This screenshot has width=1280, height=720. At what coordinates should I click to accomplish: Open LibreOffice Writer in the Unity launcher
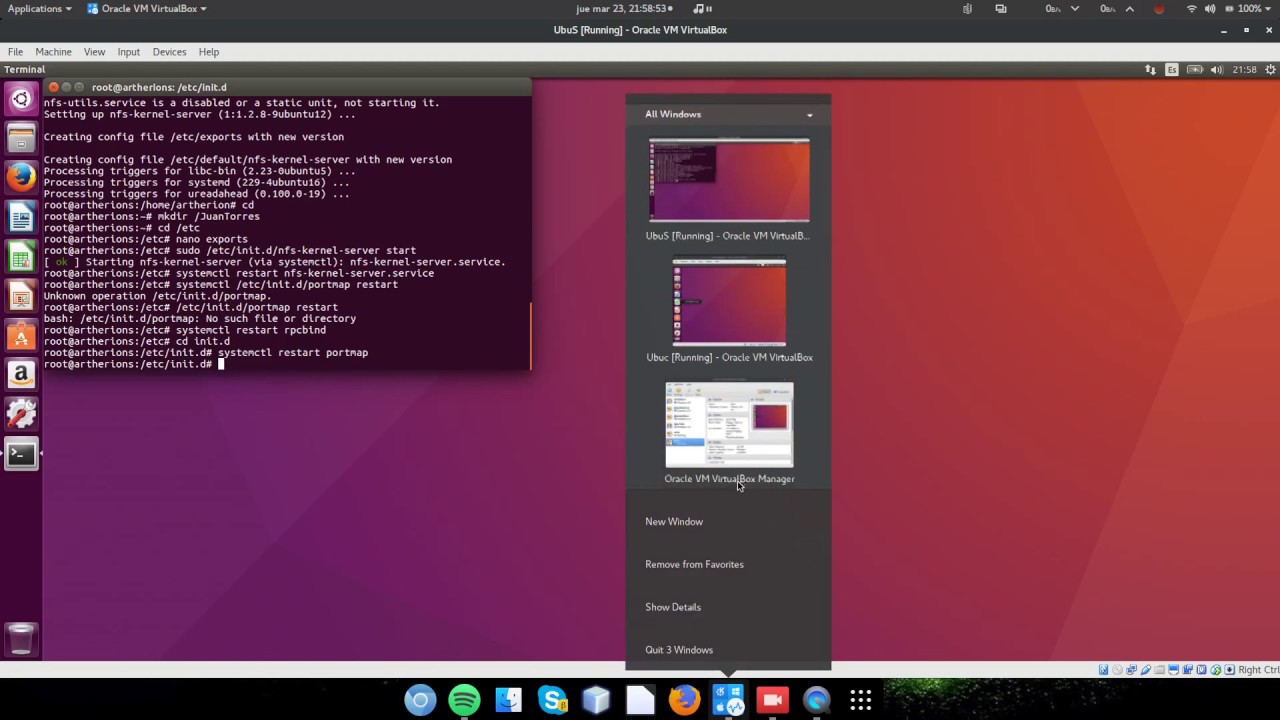(21, 217)
